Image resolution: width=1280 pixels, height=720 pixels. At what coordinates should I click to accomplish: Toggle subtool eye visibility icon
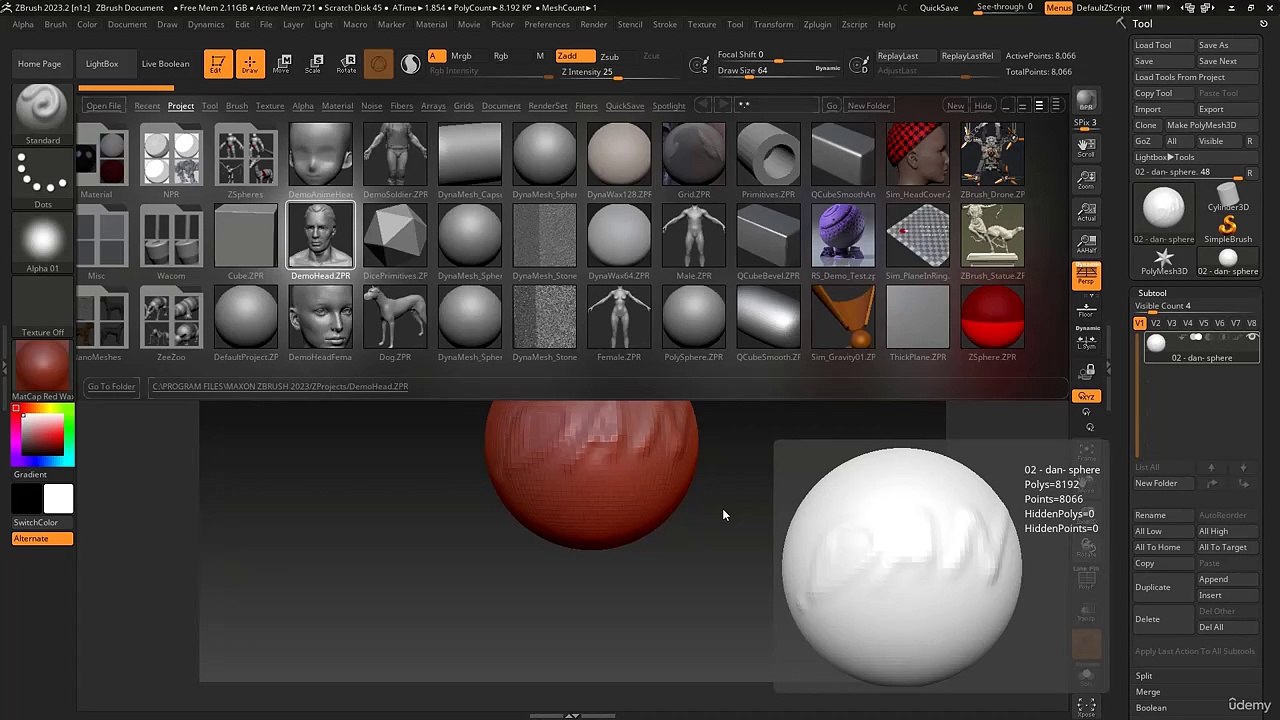pos(1251,339)
